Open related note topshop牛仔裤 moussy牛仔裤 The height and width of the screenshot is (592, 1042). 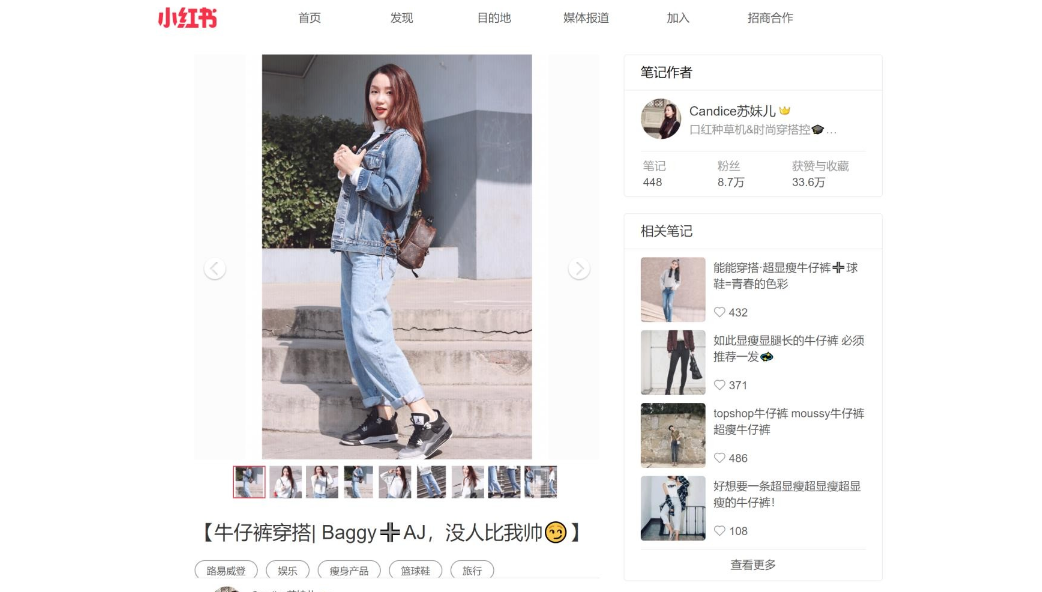788,421
